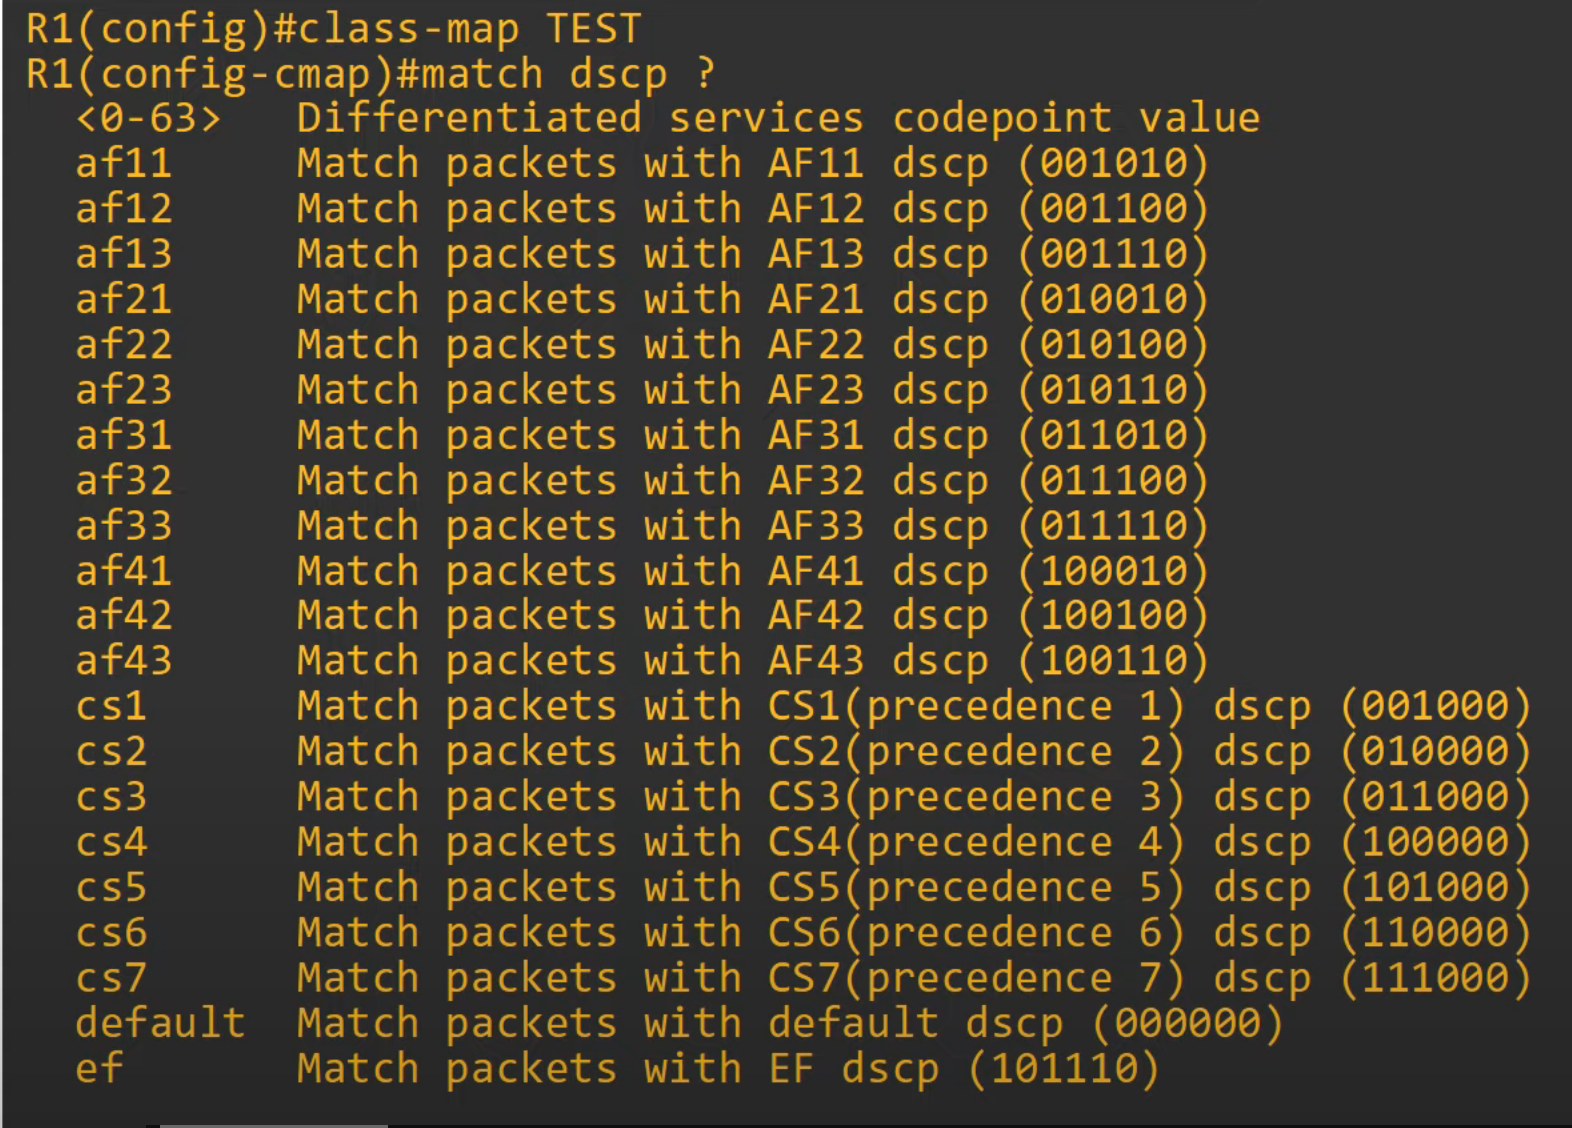
Task: Select the af31 keyword text
Action: coord(123,435)
